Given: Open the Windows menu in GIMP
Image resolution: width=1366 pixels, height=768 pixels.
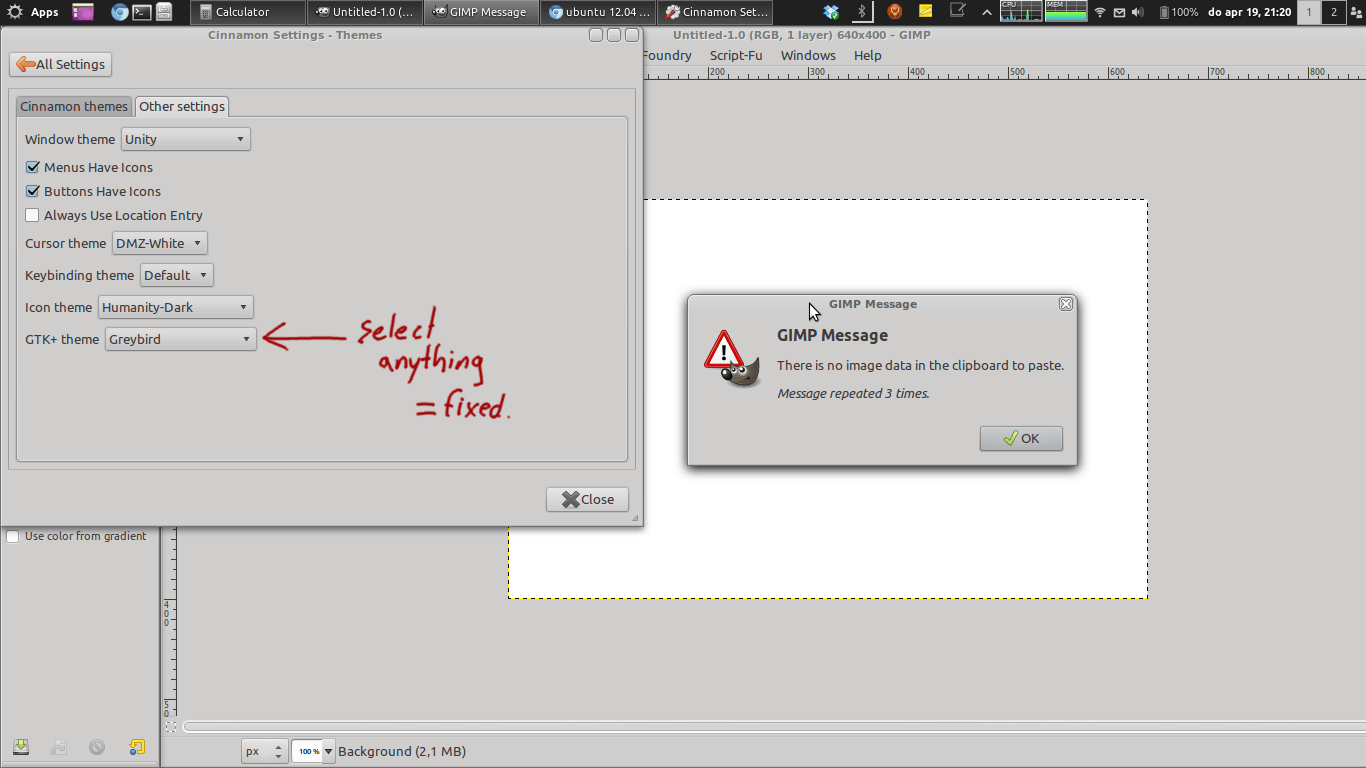Looking at the screenshot, I should tap(808, 56).
